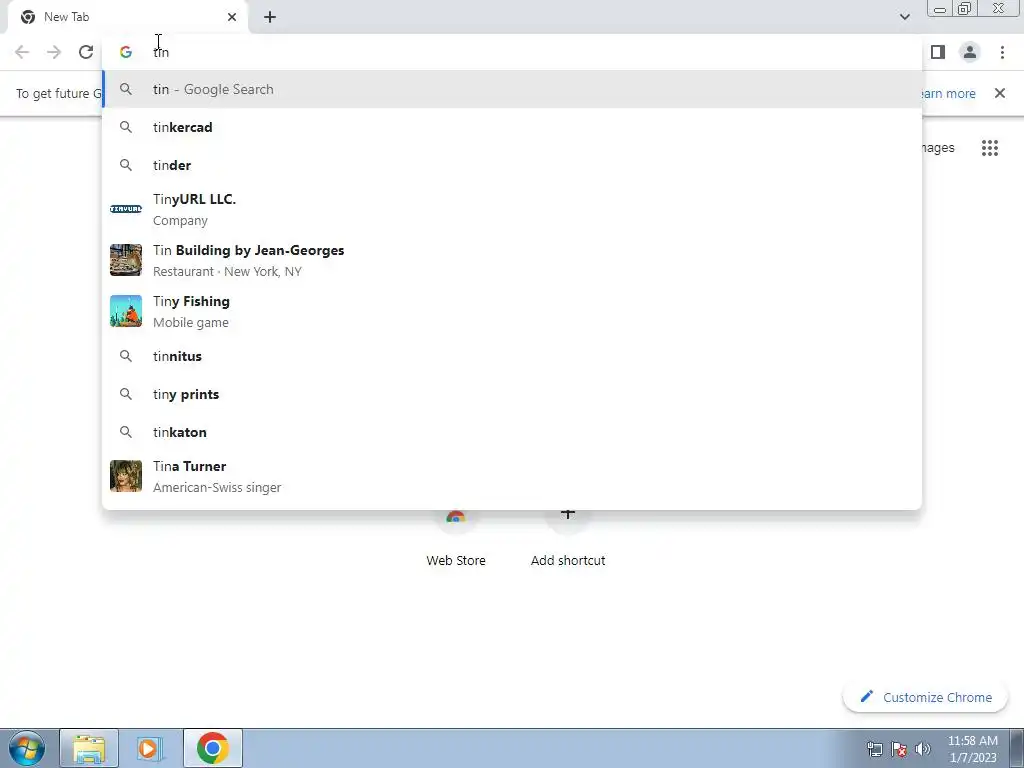Choose the 'tiny prints' suggestion
Image resolution: width=1024 pixels, height=768 pixels.
512,394
